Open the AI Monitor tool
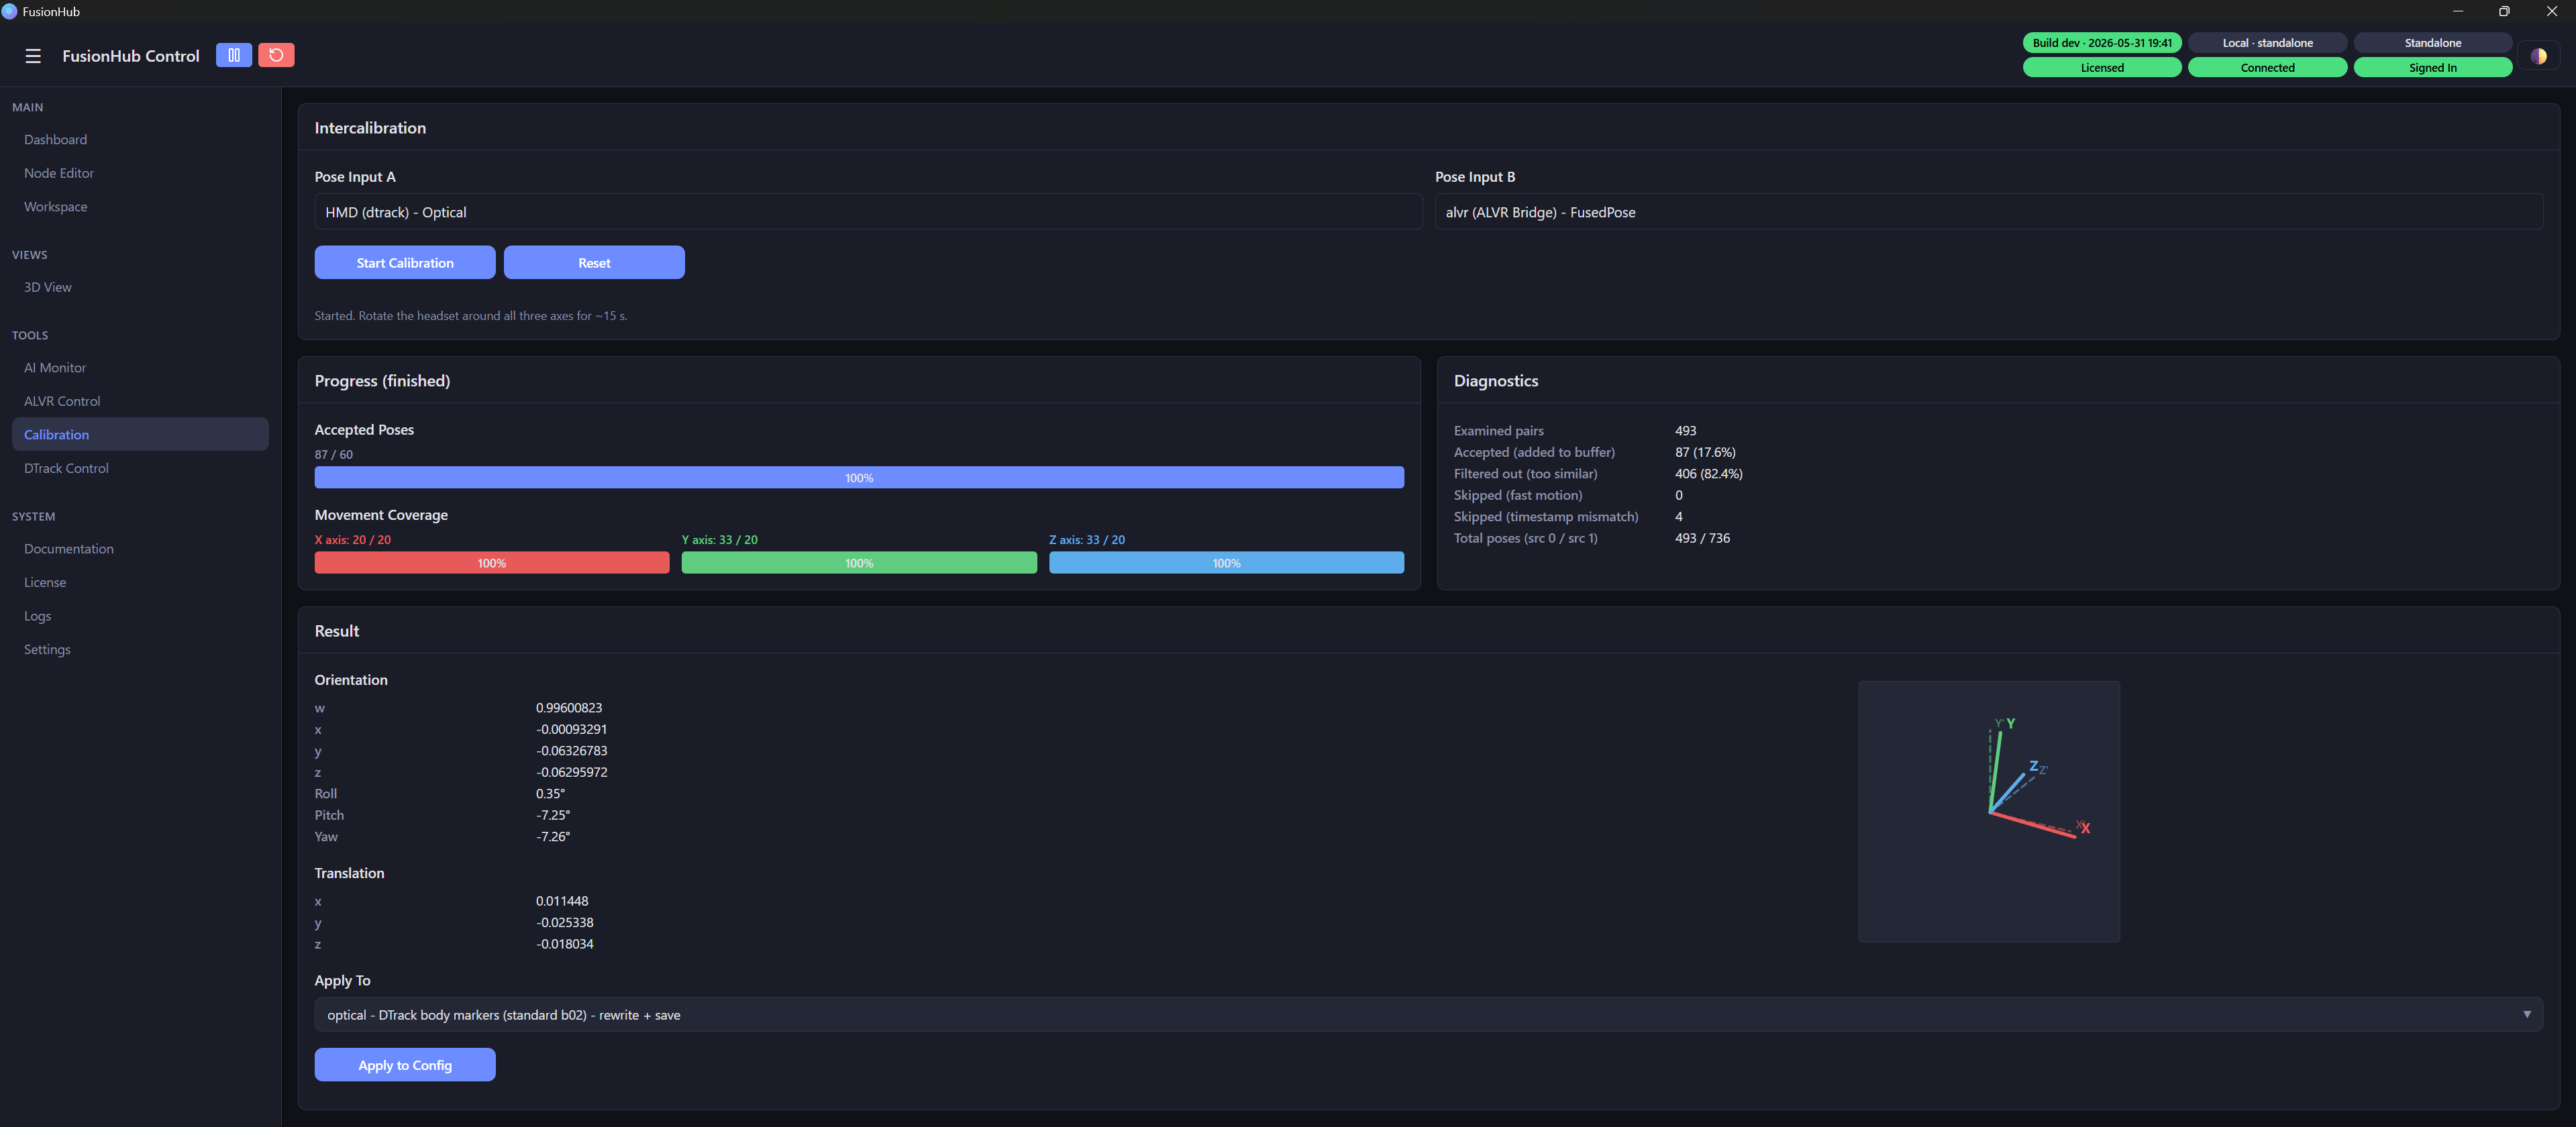The width and height of the screenshot is (2576, 1127). [x=140, y=368]
